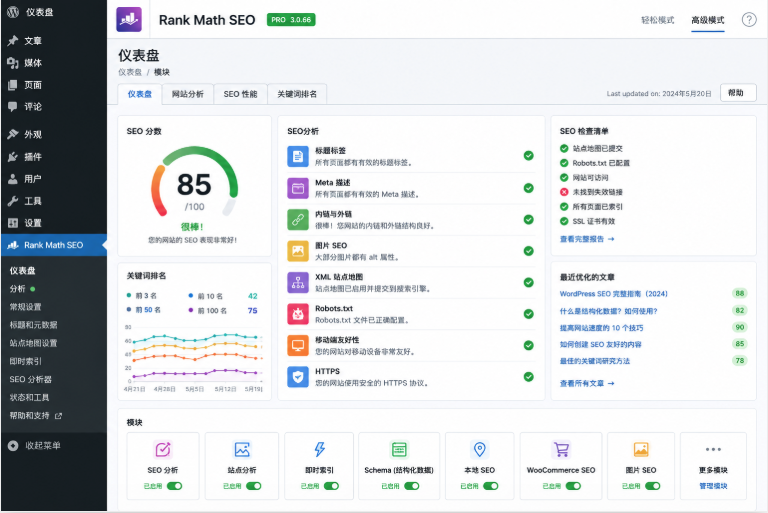Open article 什么是结构化数据？如何使用？
Image resolution: width=768 pixels, height=513 pixels.
(608, 311)
